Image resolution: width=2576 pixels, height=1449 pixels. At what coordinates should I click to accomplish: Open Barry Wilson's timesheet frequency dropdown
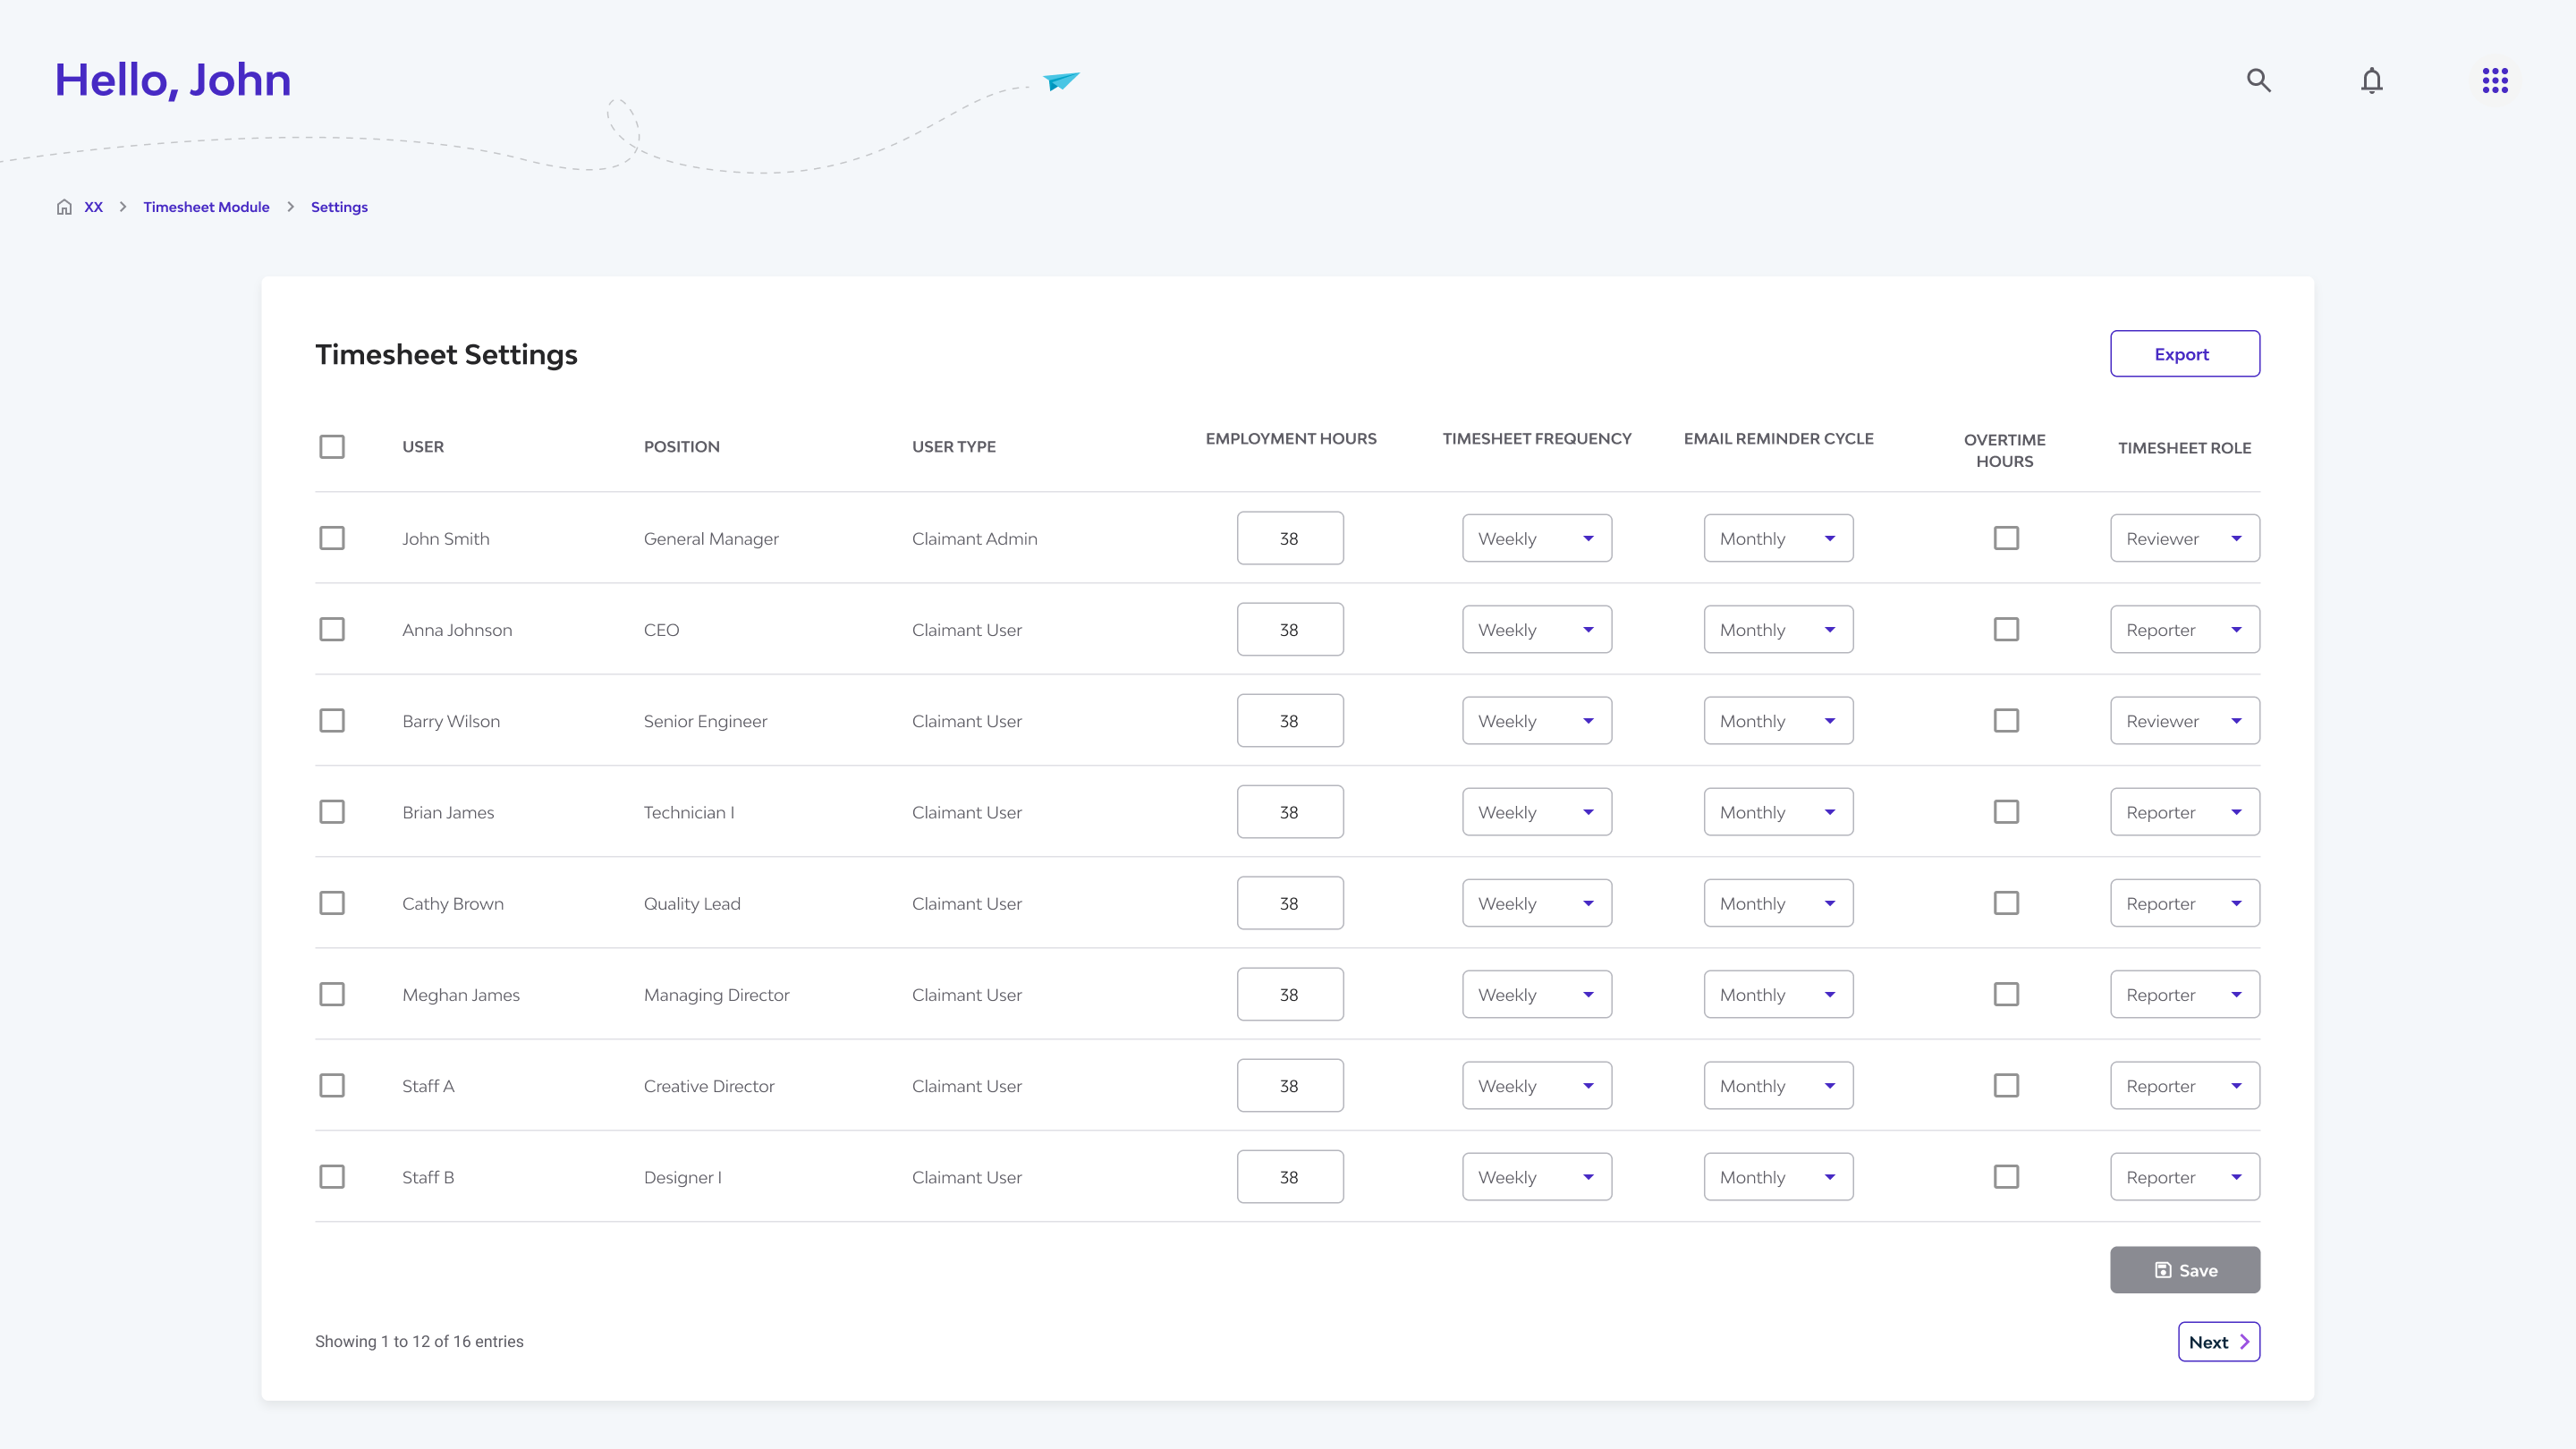(1536, 721)
